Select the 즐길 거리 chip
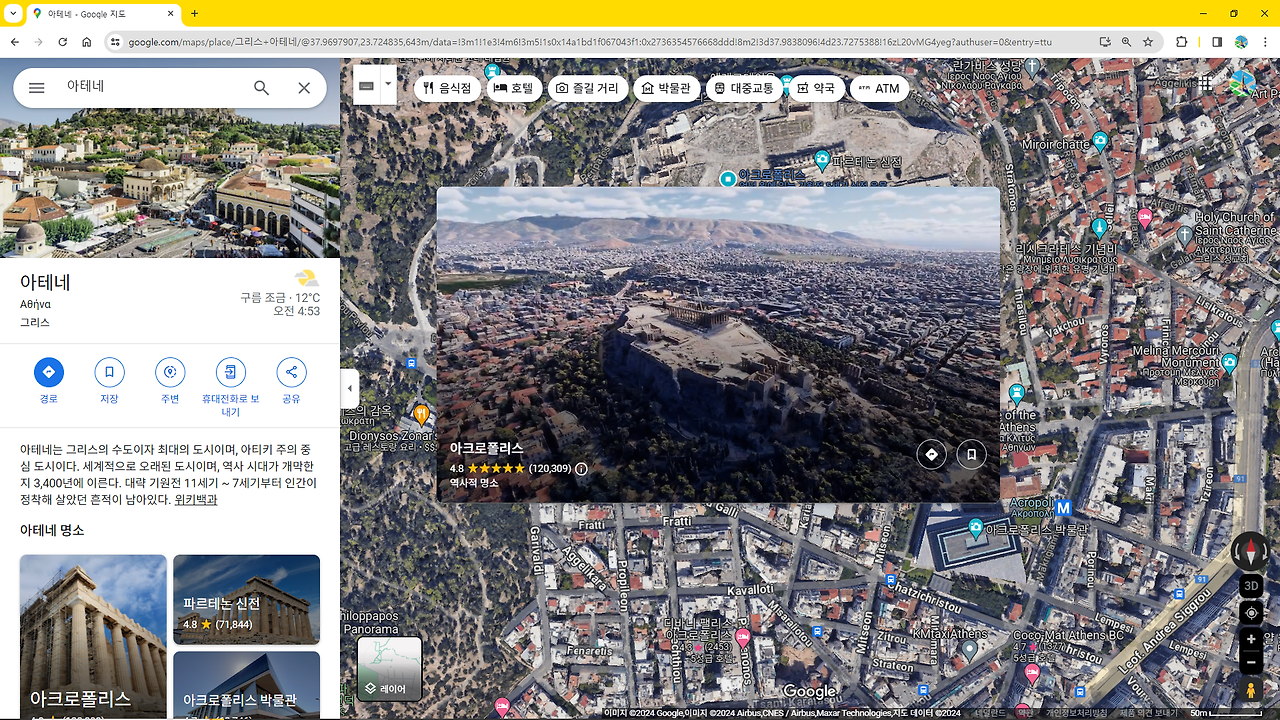Viewport: 1280px width, 720px height. pyautogui.click(x=588, y=88)
